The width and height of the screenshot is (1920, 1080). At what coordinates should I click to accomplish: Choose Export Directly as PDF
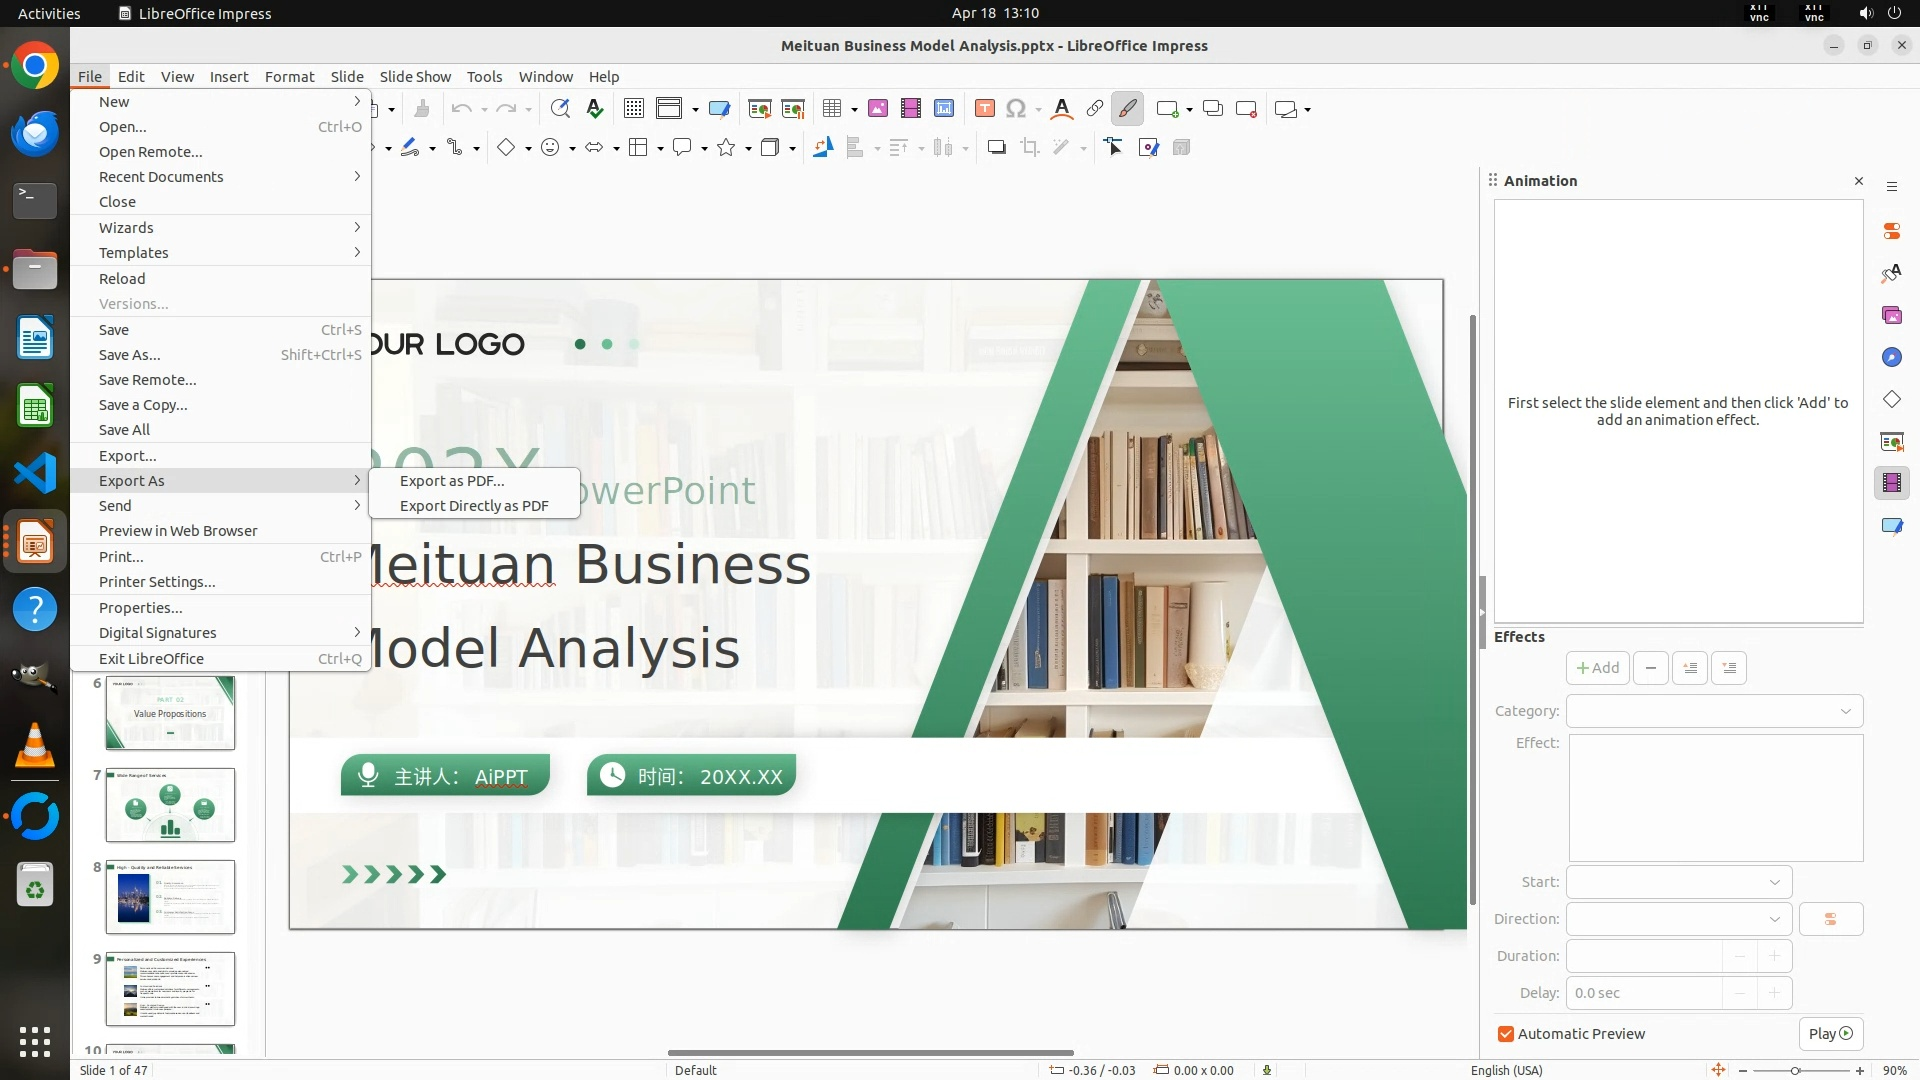474,506
